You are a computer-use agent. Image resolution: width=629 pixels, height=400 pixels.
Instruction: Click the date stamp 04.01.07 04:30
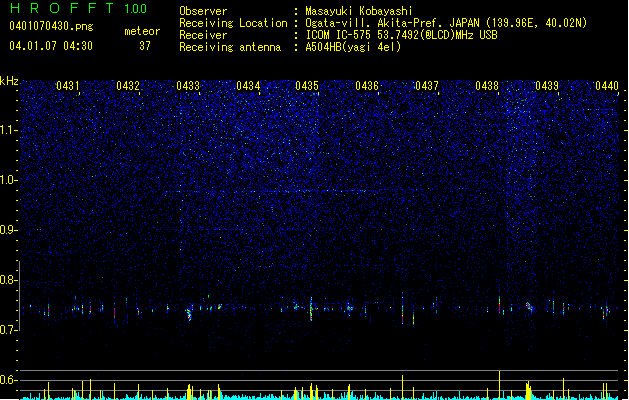(51, 46)
